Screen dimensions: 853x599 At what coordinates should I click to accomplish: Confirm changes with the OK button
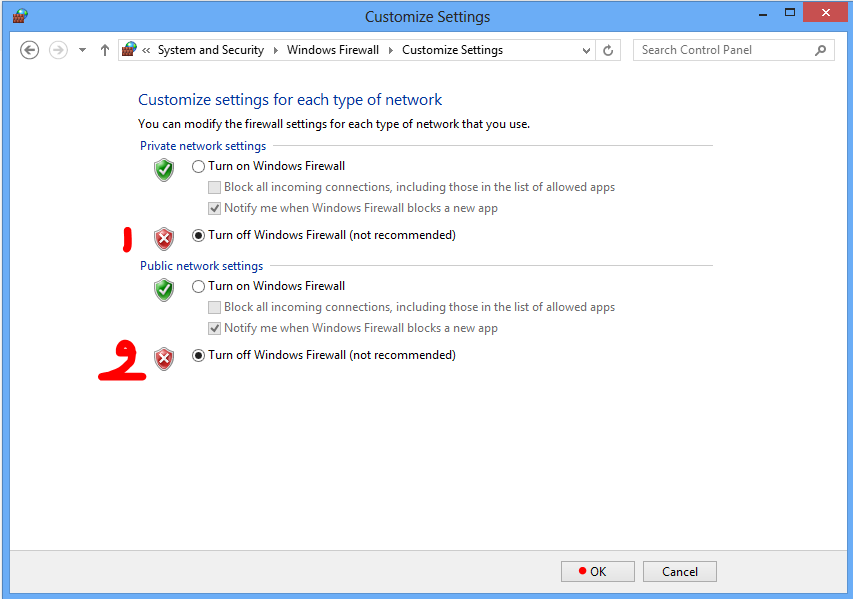click(x=598, y=572)
